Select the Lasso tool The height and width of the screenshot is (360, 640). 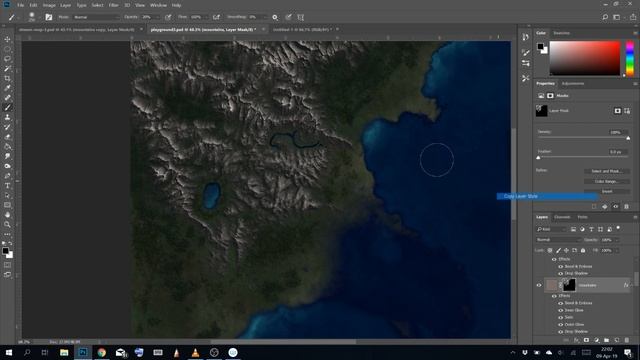pos(7,59)
